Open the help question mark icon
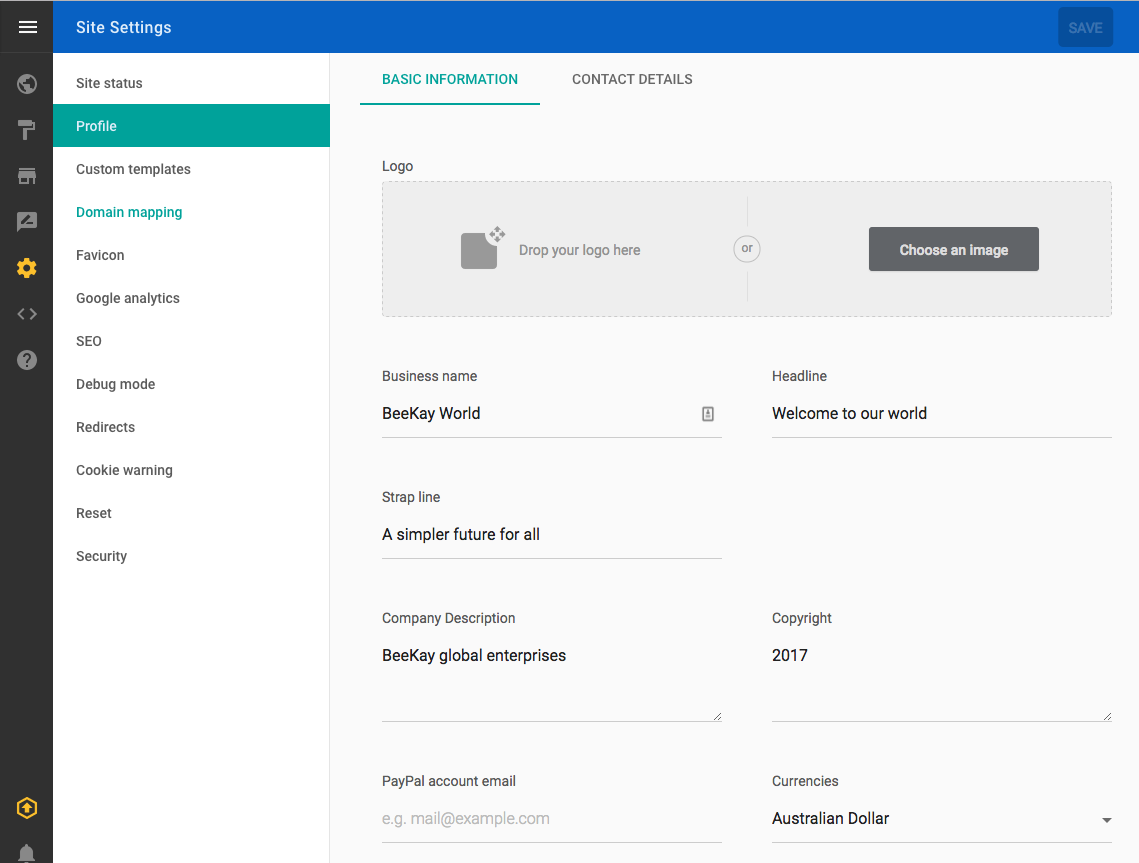 (x=27, y=360)
